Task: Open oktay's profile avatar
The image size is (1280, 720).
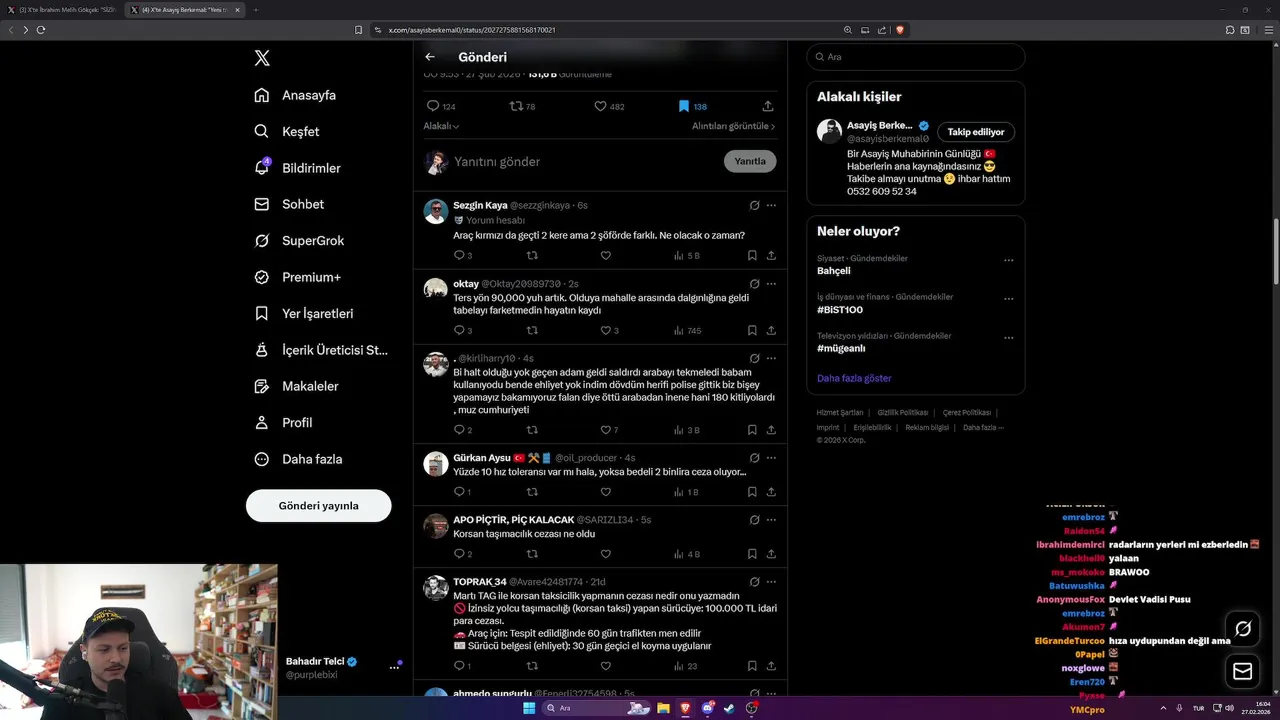Action: click(x=435, y=289)
